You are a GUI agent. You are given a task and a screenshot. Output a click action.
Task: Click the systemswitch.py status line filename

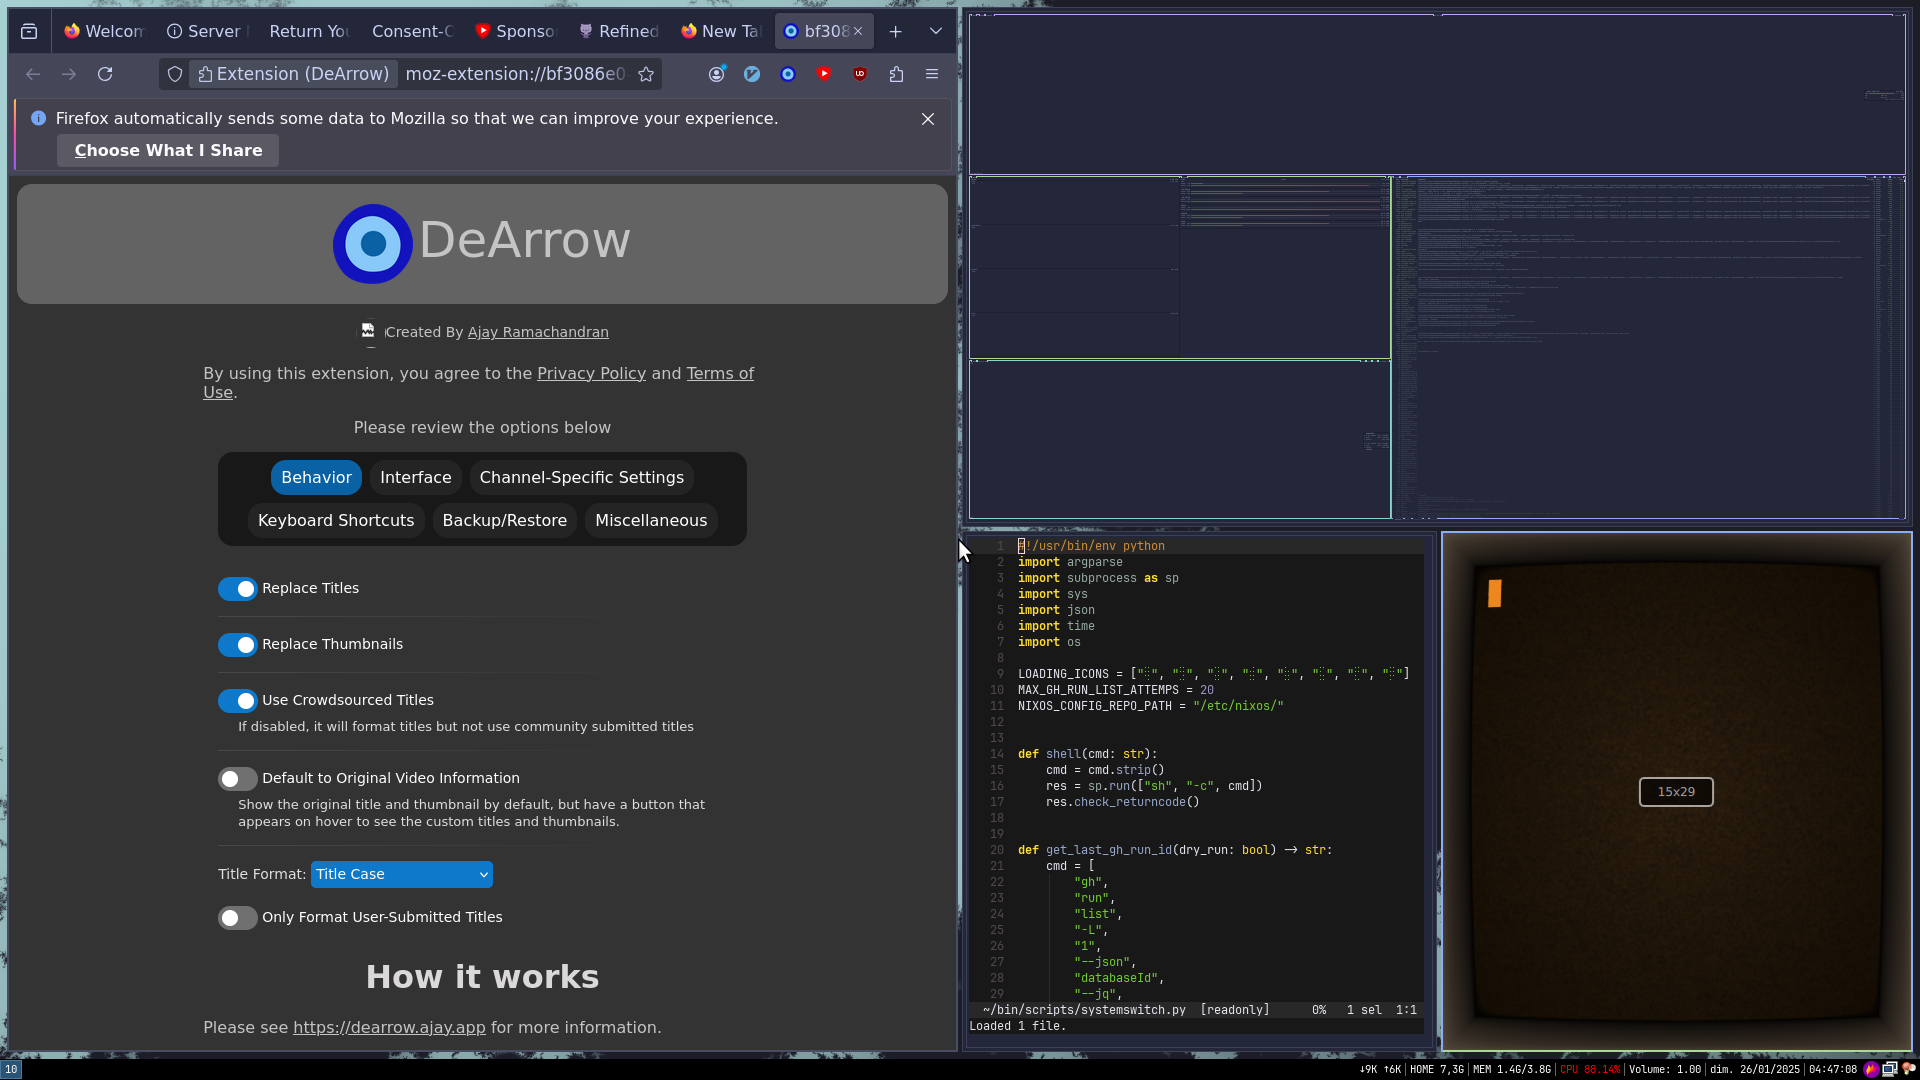click(x=1084, y=1010)
